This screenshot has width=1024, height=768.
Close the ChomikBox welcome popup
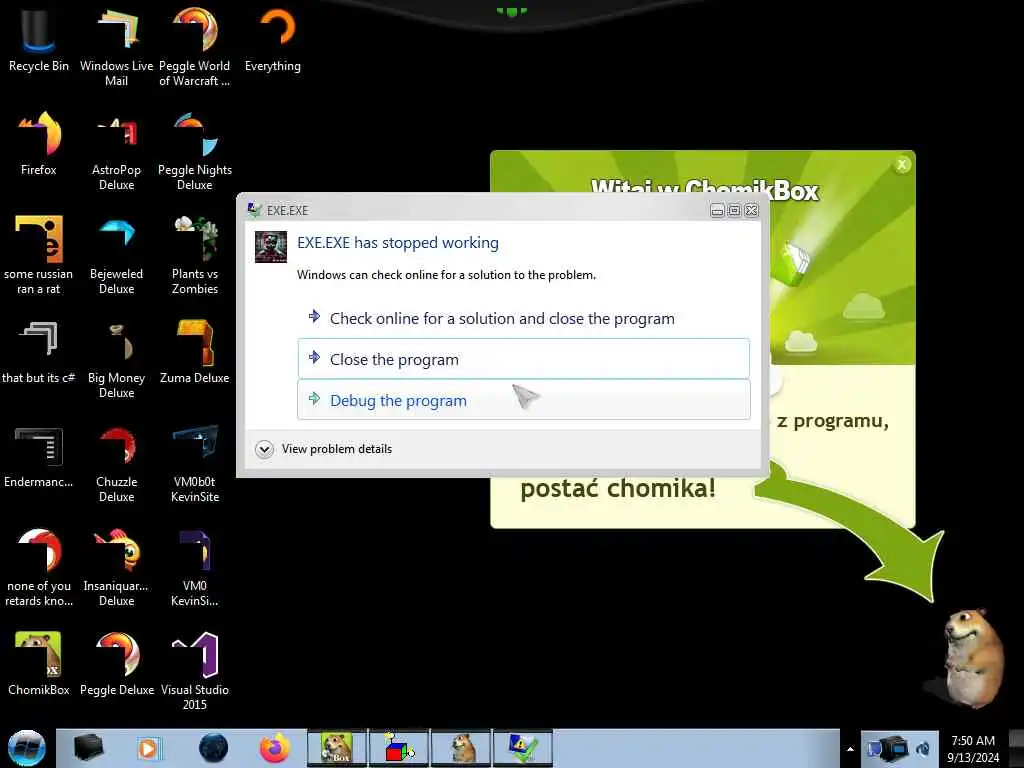[902, 165]
